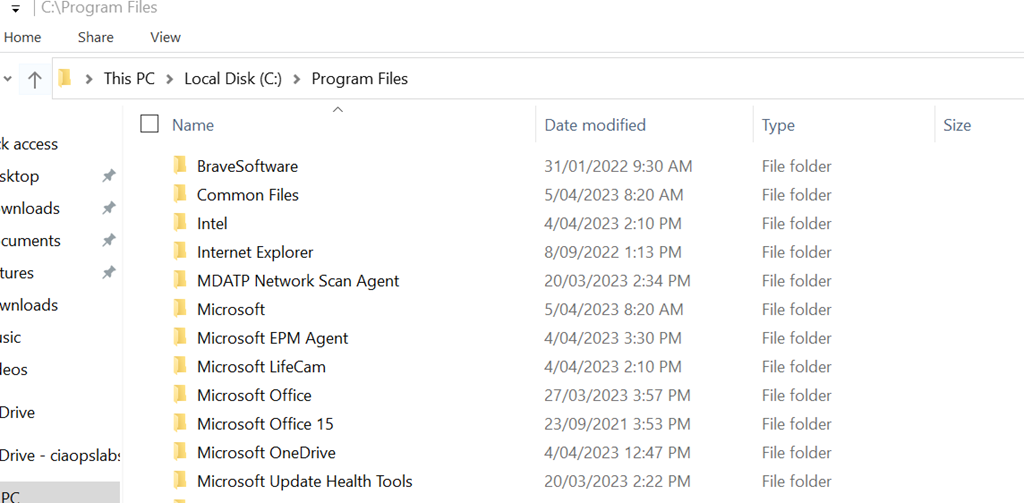The image size is (1024, 503).
Task: Click the Up to parent folder arrow
Action: coord(35,79)
